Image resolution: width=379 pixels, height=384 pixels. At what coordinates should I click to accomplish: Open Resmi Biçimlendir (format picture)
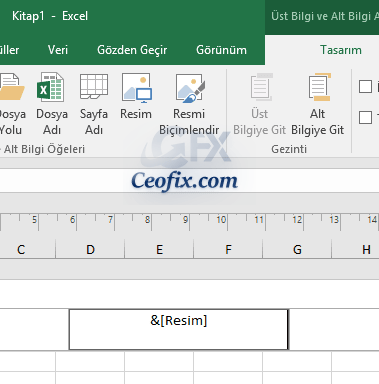pyautogui.click(x=189, y=103)
